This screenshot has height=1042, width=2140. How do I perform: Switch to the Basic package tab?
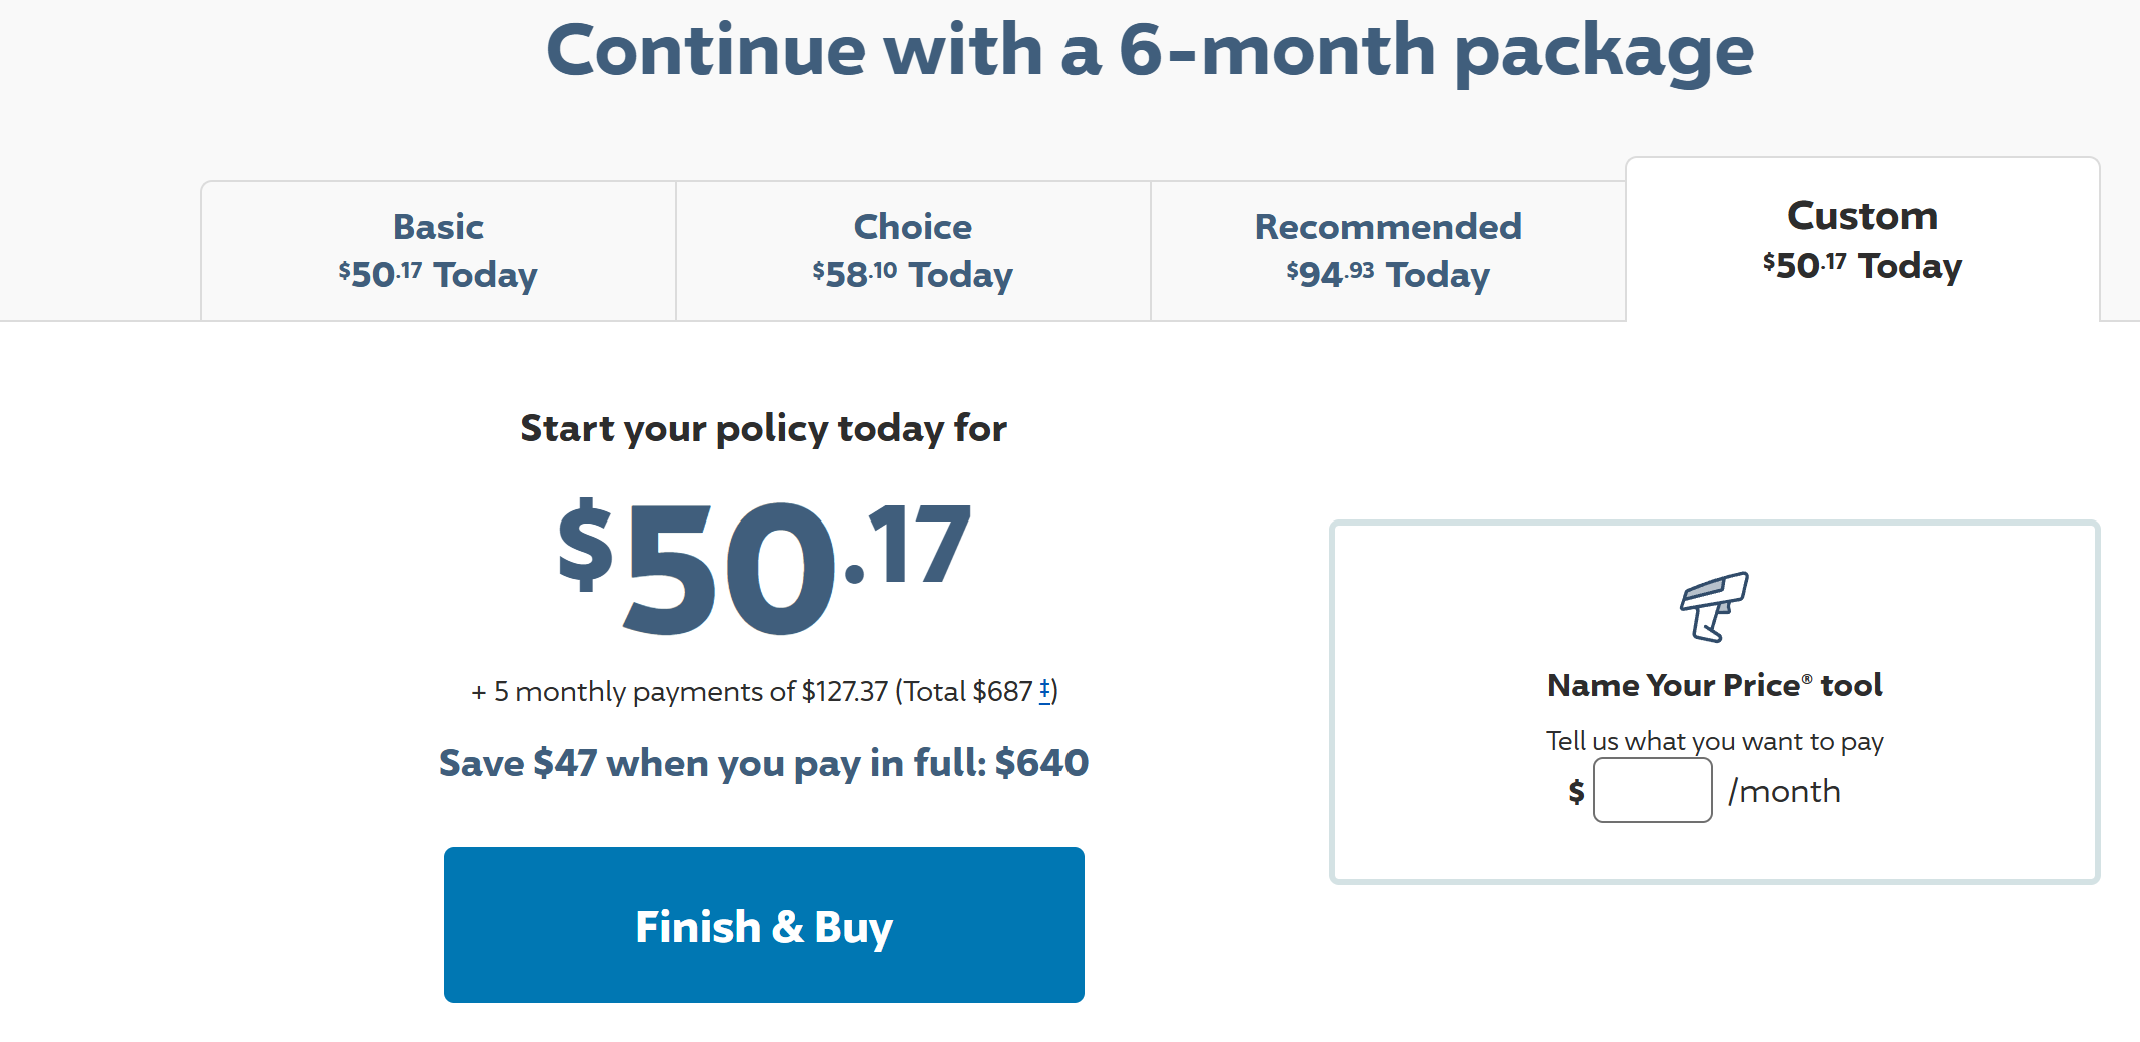point(438,250)
